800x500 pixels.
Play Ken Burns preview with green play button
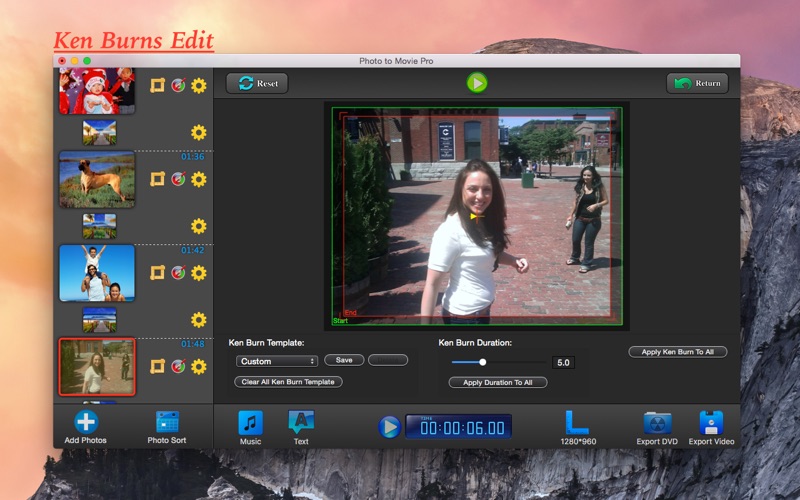click(477, 83)
